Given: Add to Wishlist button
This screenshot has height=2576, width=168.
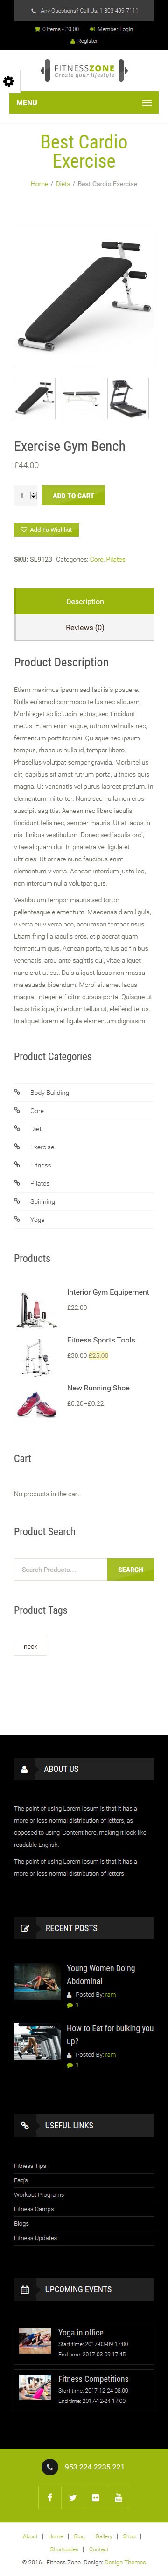Looking at the screenshot, I should coord(46,530).
